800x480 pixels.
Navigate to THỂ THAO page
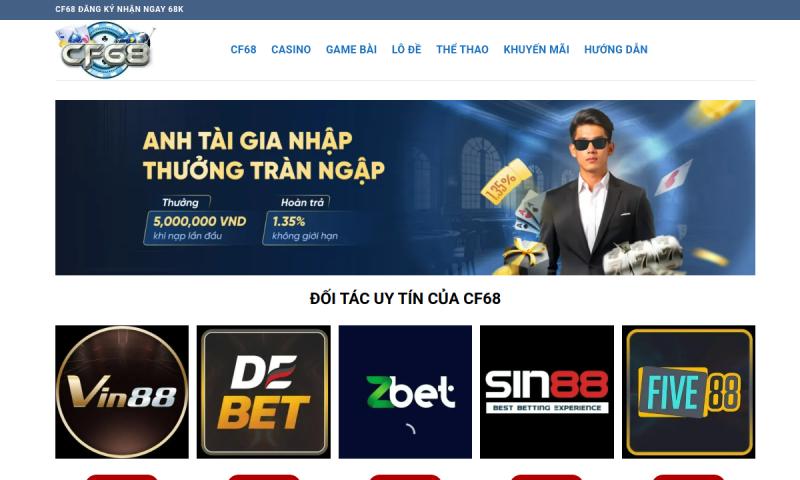coord(462,49)
